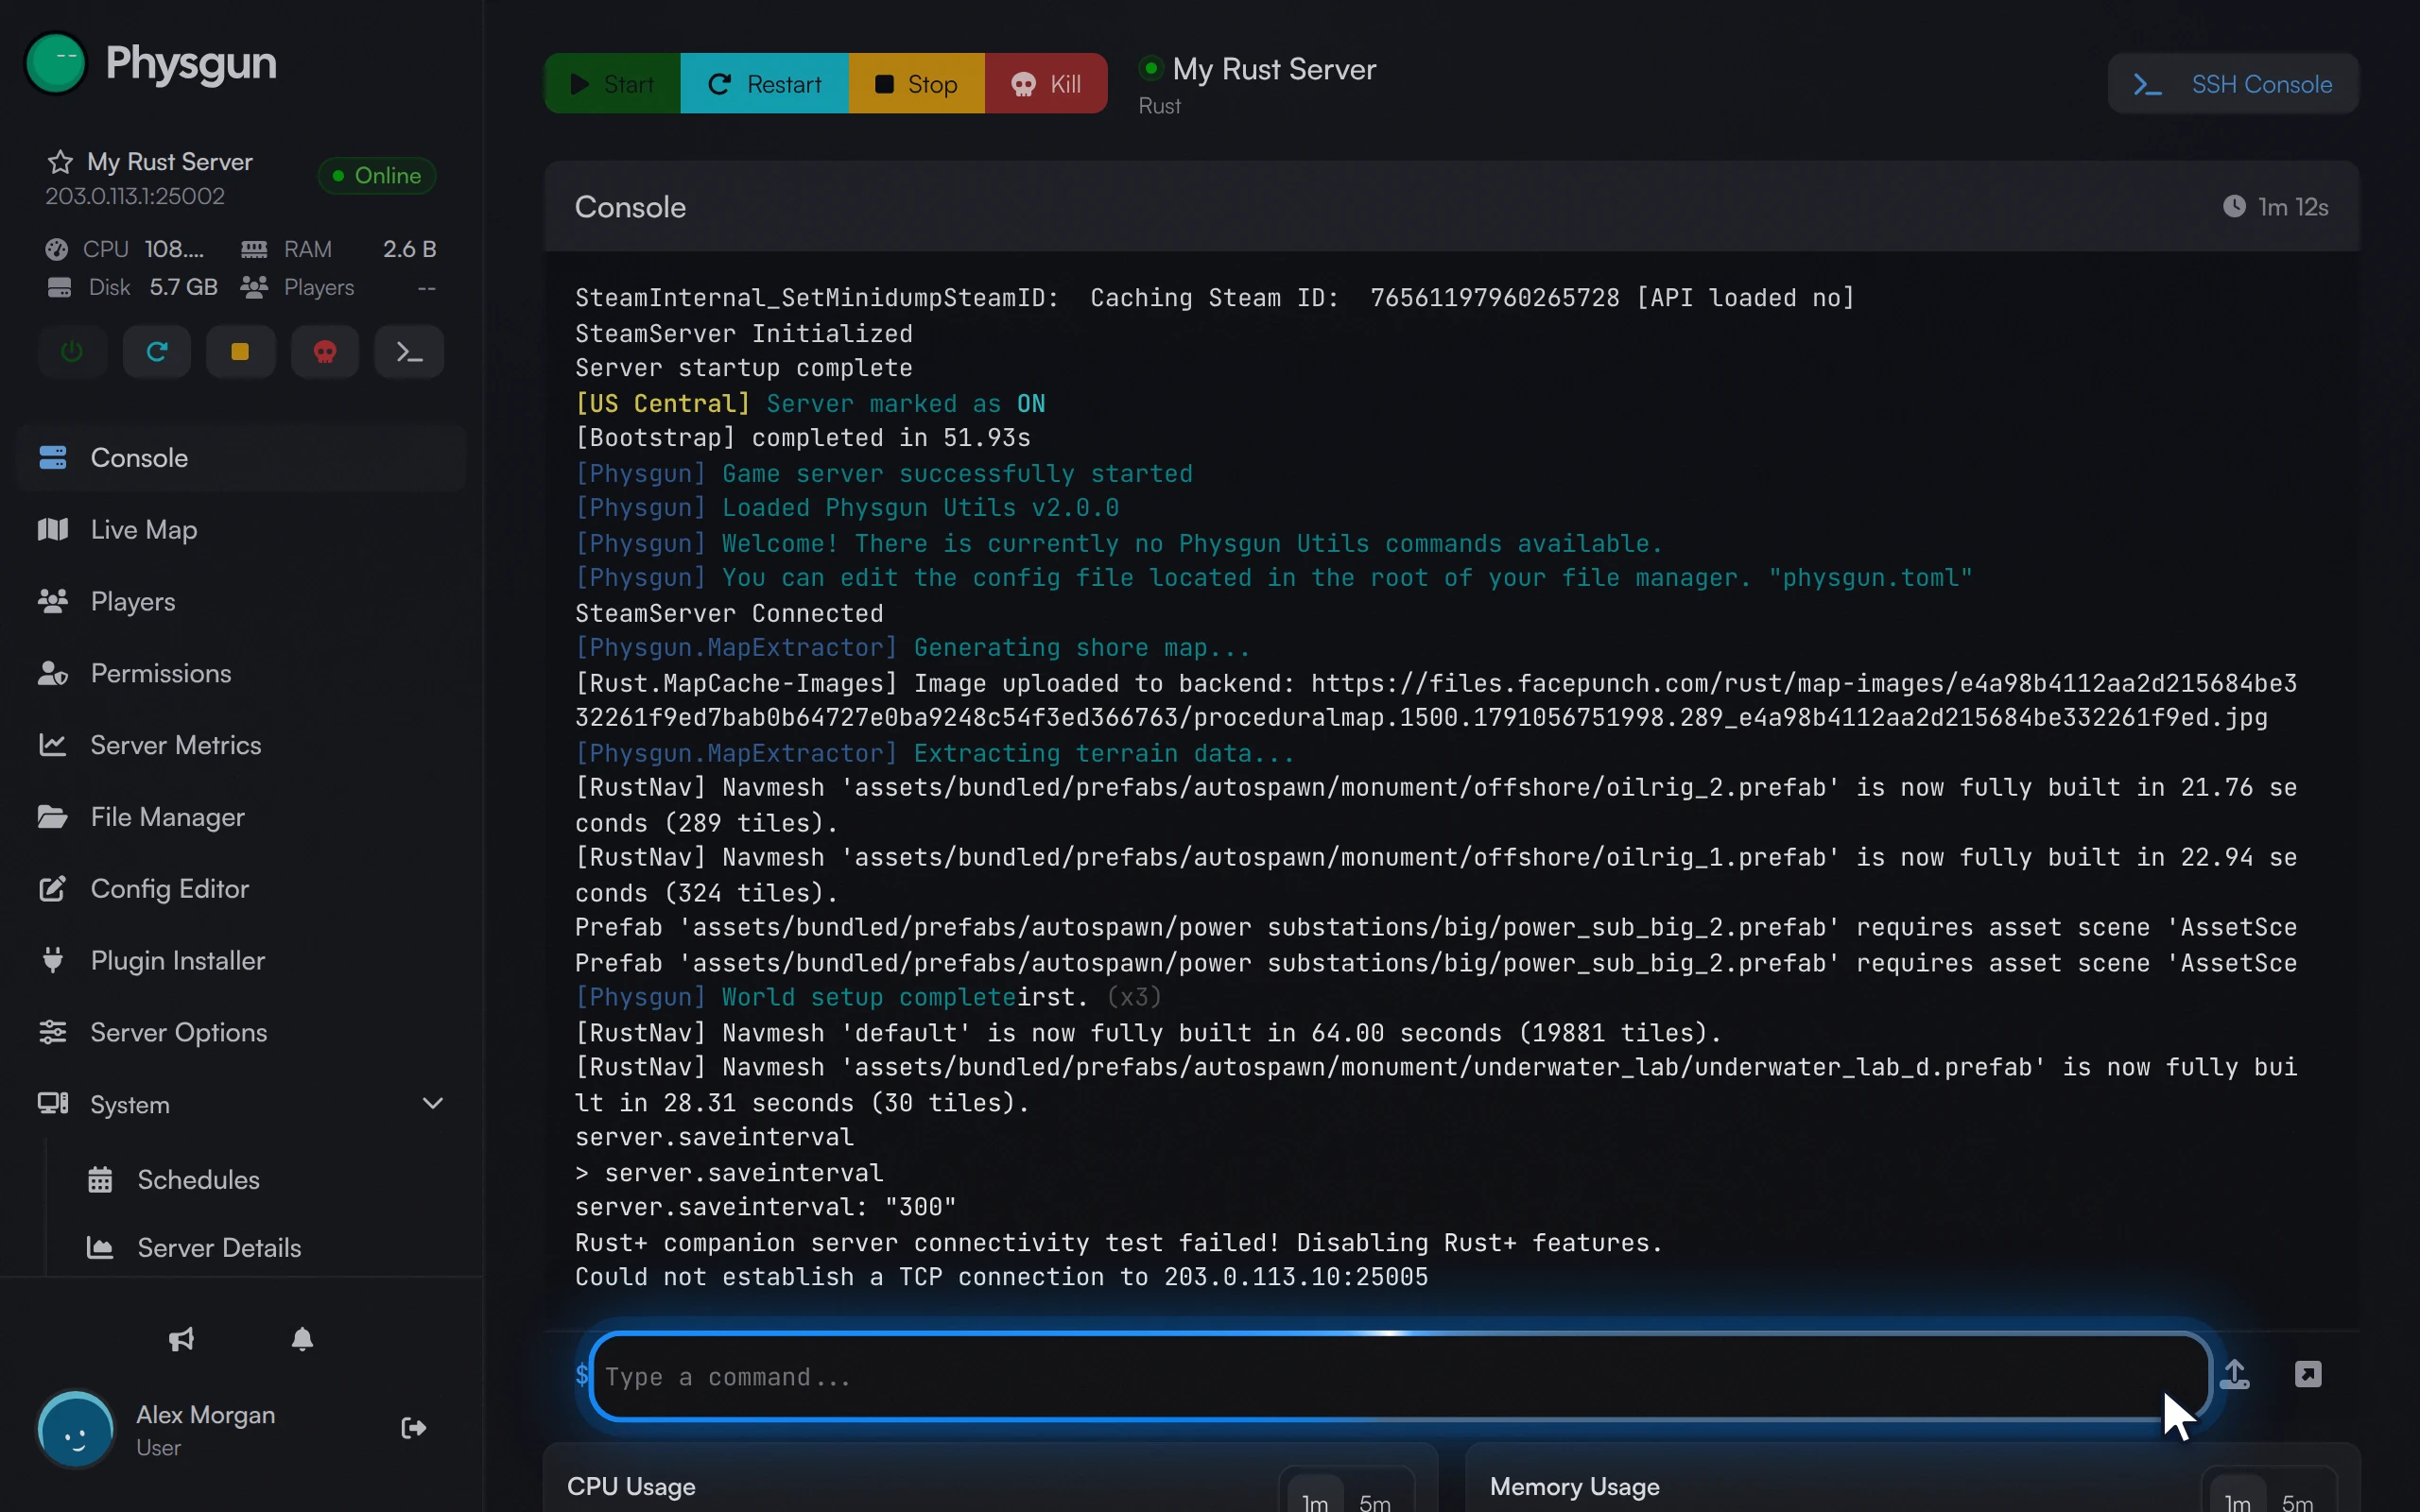Favorite My Rust Server with star icon
Image resolution: width=2420 pixels, height=1512 pixels.
pos(60,162)
